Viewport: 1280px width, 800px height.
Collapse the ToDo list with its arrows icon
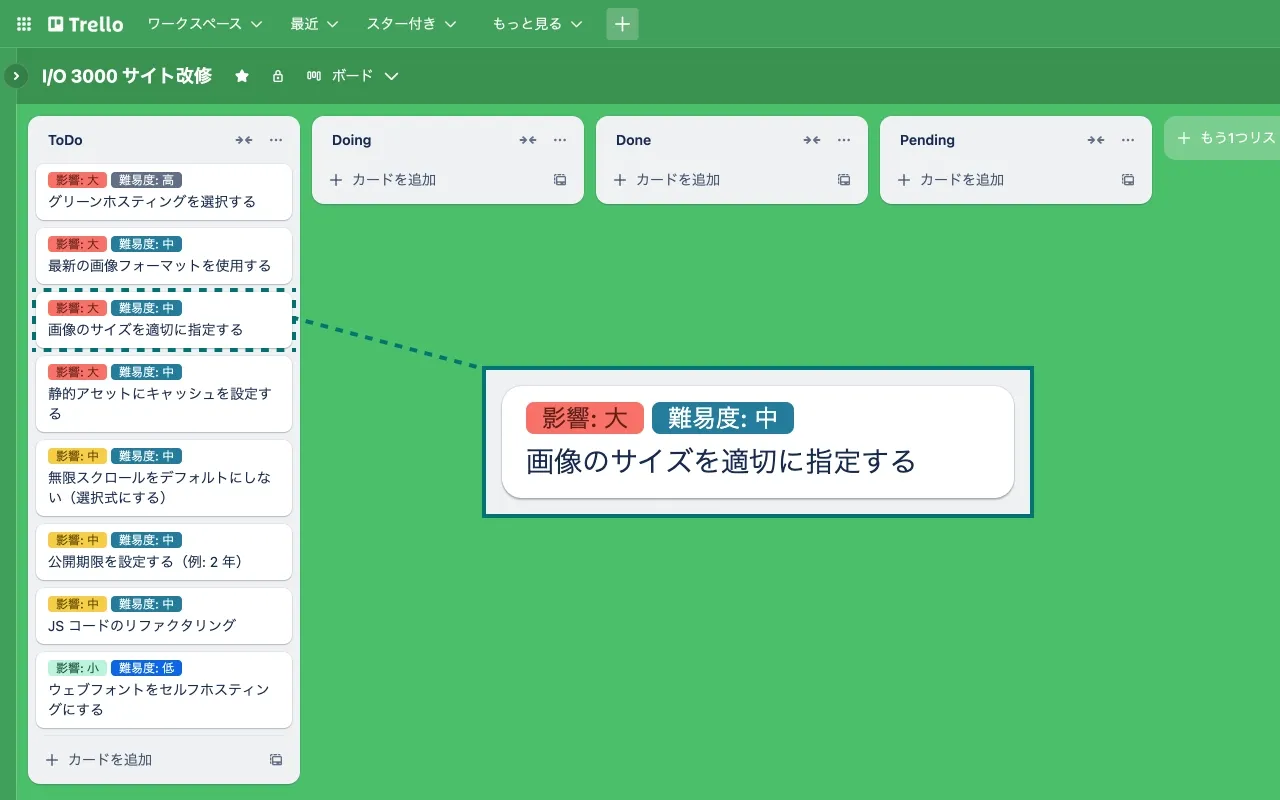tap(244, 140)
